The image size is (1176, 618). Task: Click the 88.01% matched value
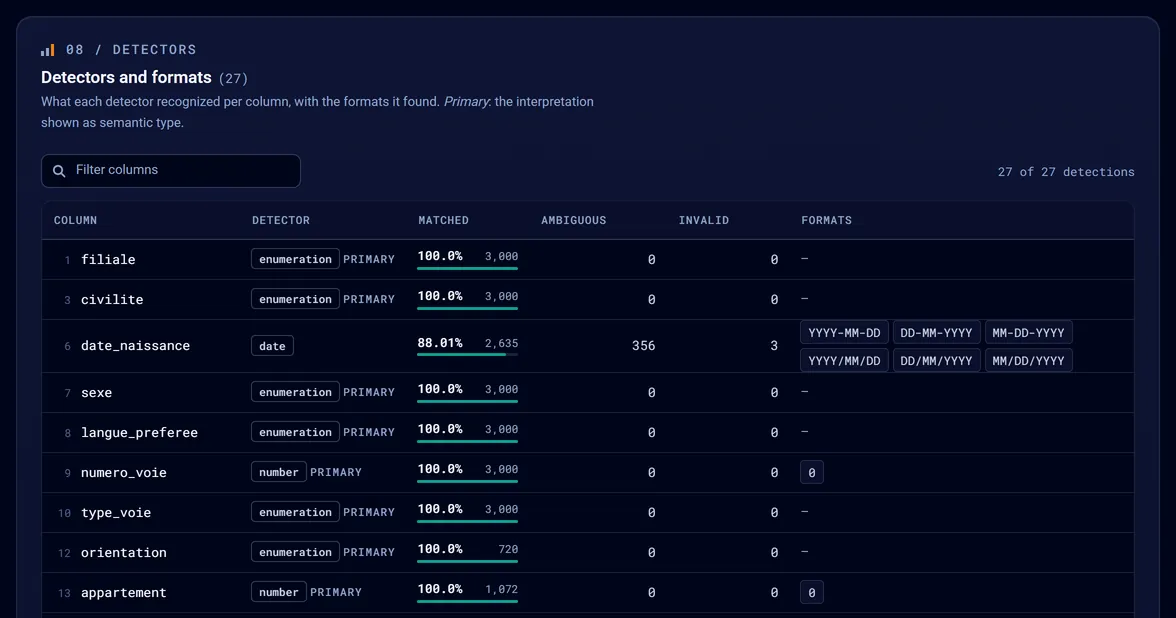pos(440,343)
